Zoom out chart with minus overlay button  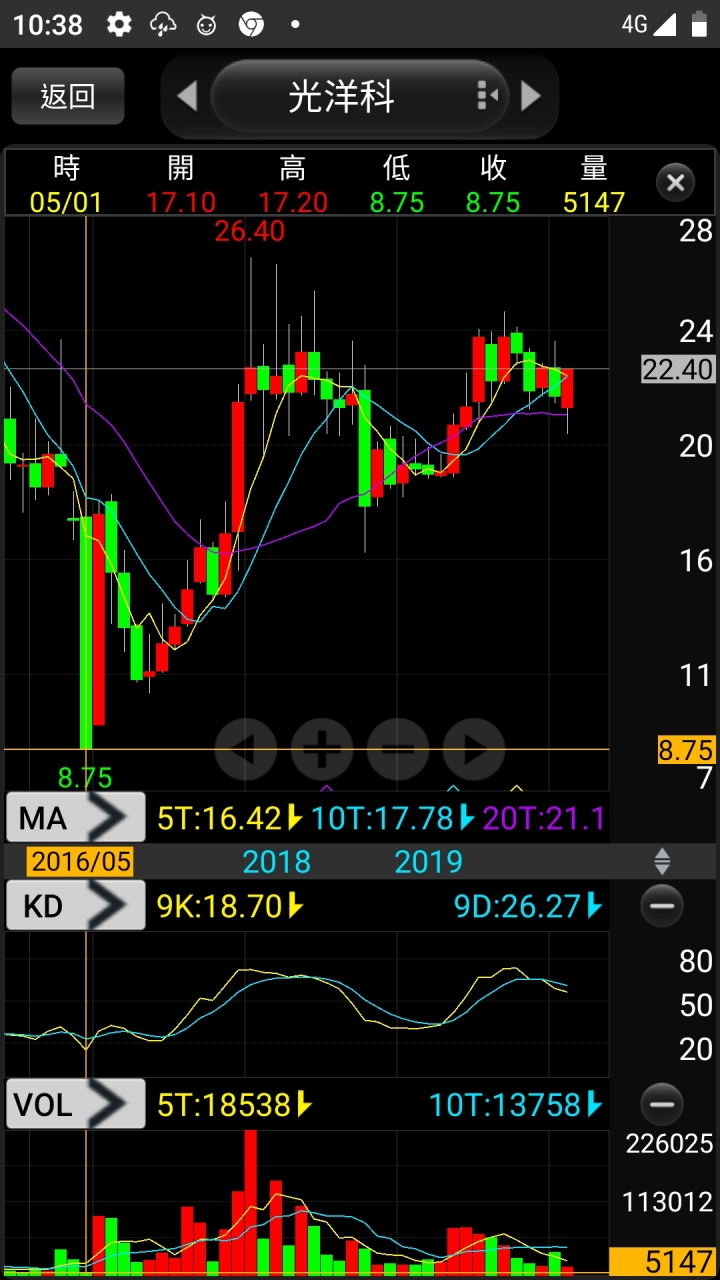(398, 748)
